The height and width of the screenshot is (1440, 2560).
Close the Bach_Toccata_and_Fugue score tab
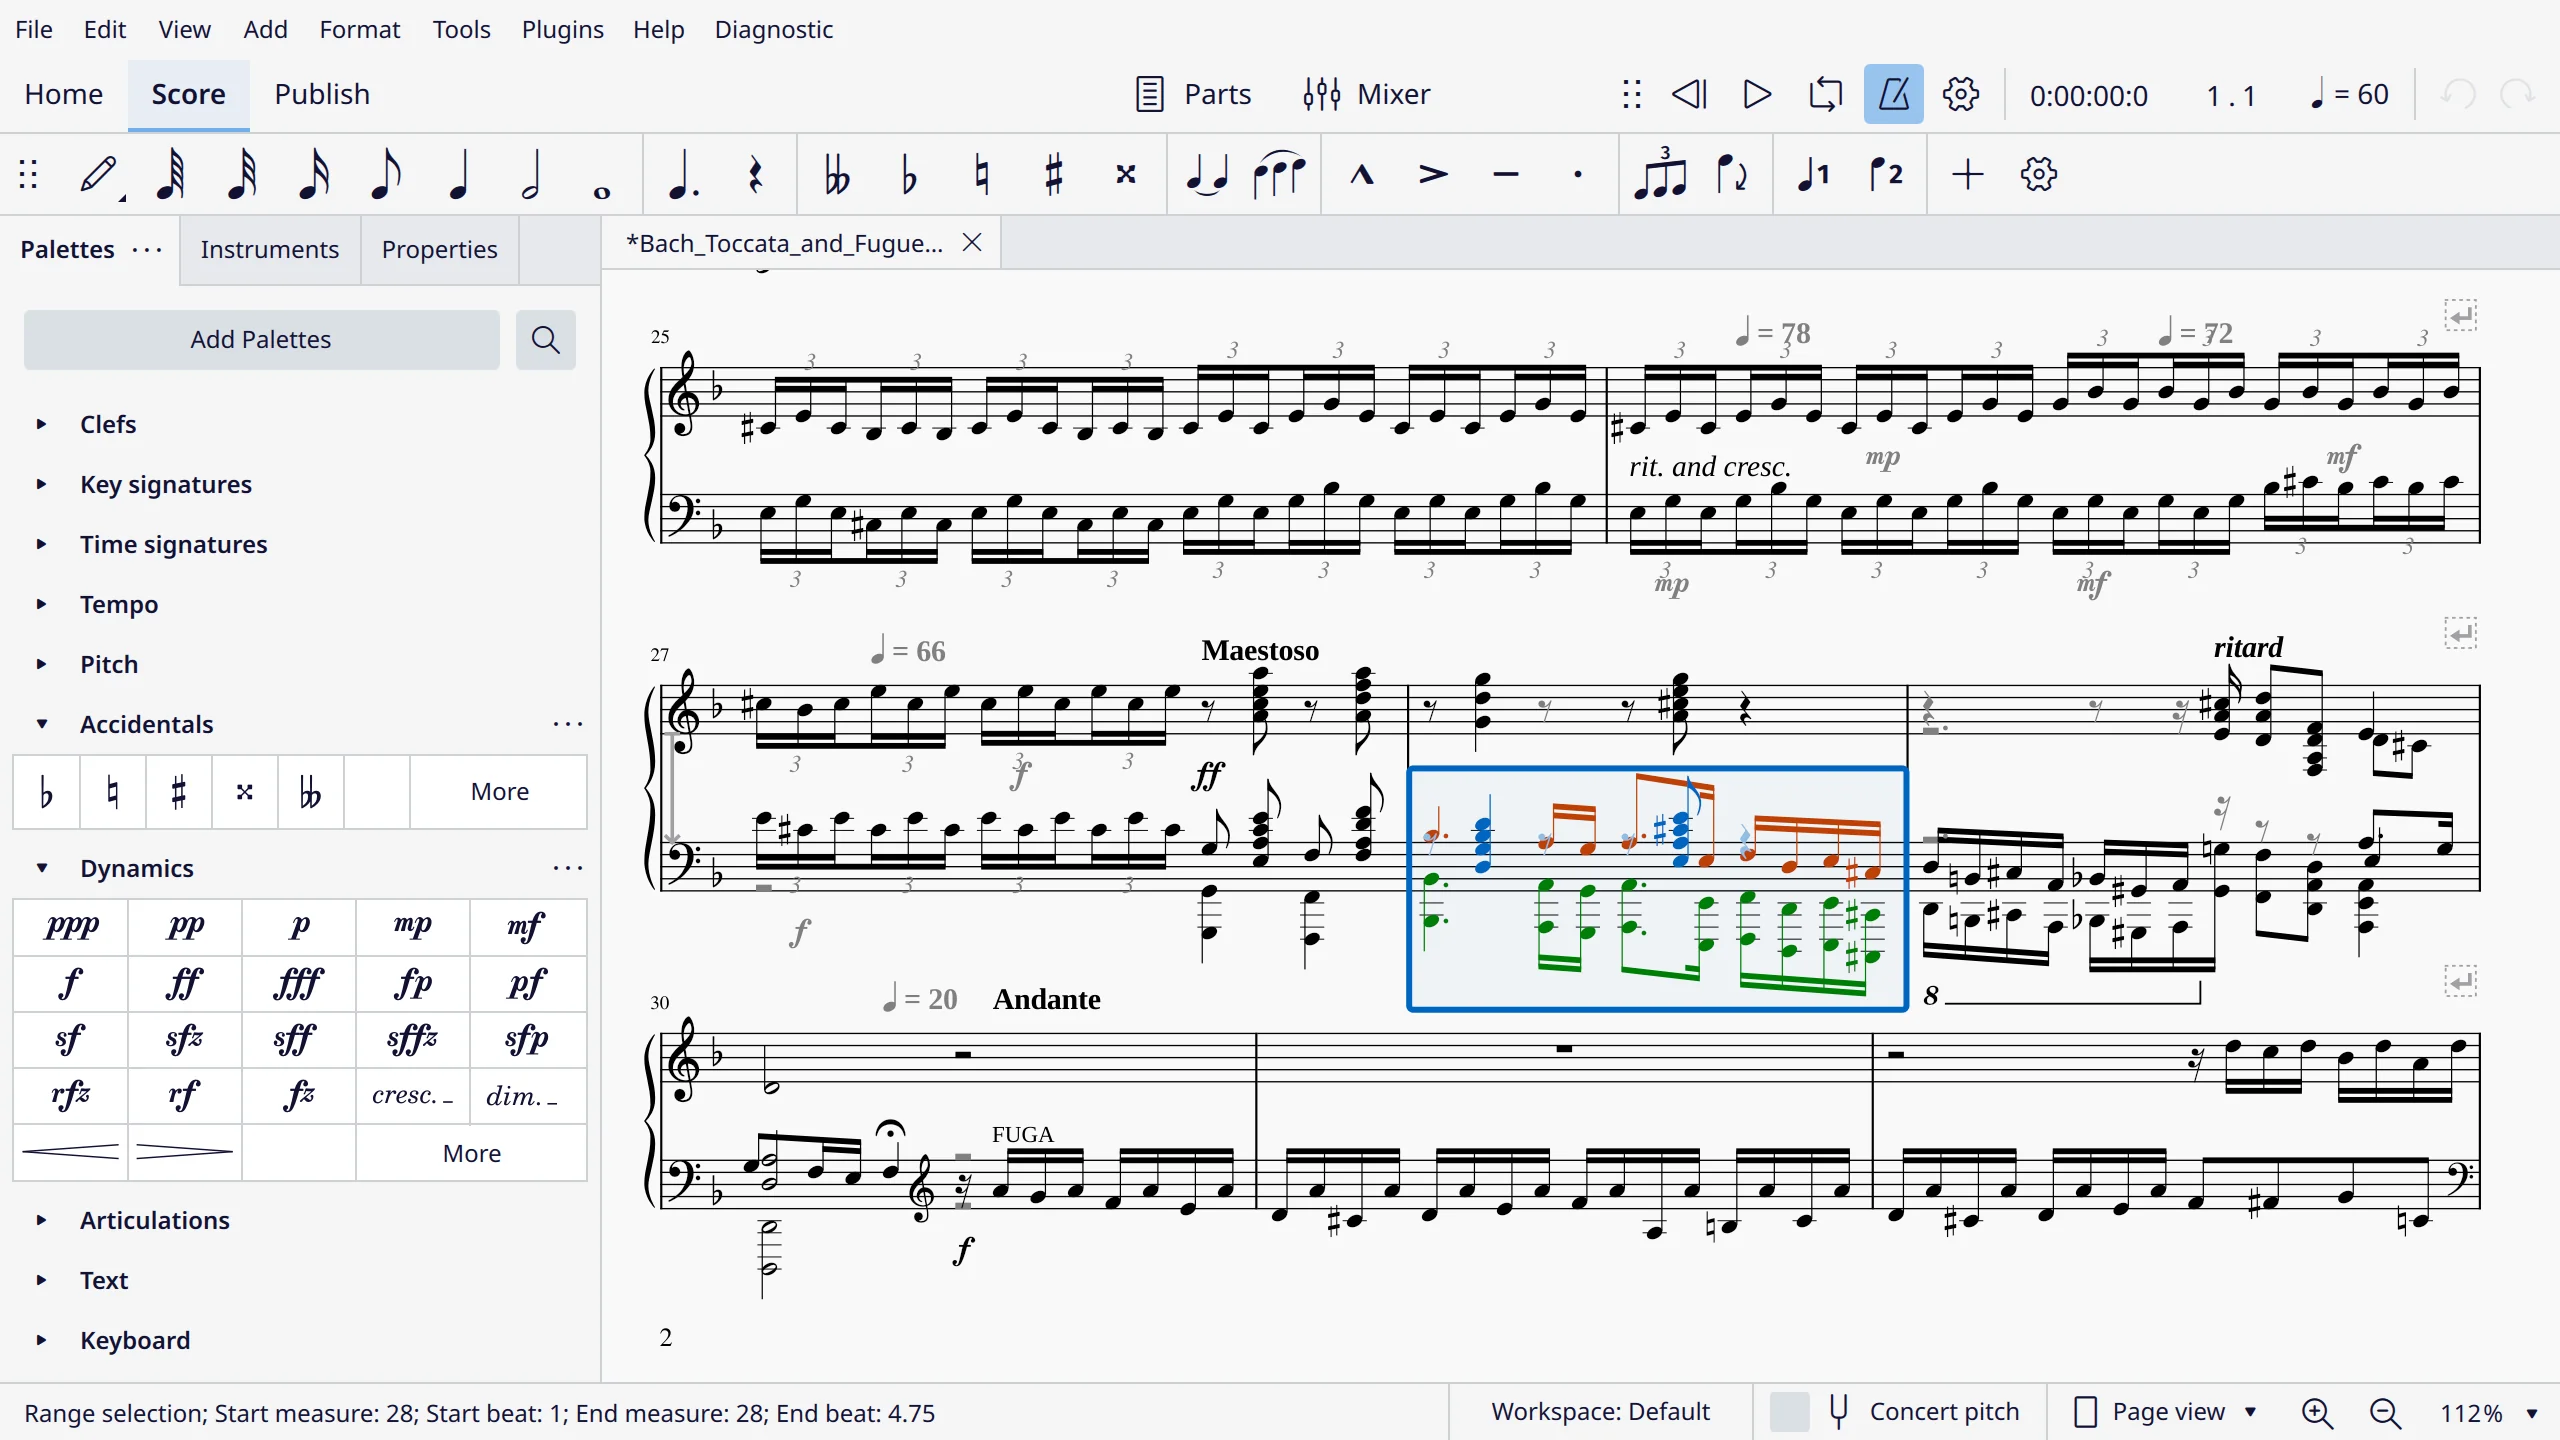[x=972, y=243]
